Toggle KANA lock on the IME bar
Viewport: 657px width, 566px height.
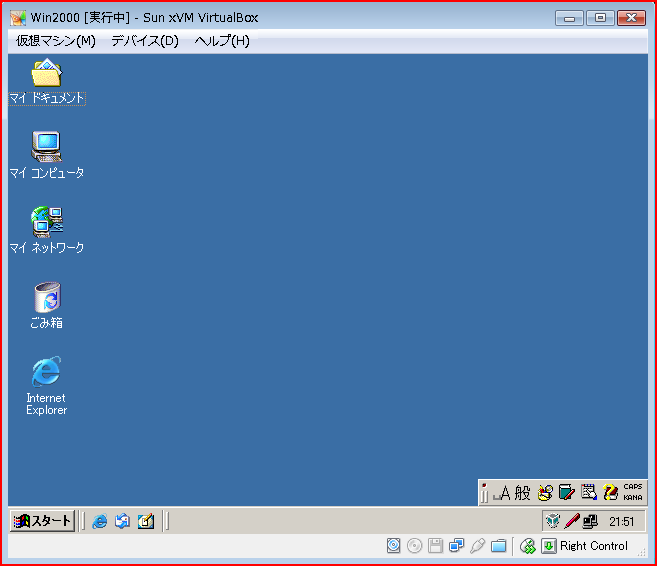(633, 497)
